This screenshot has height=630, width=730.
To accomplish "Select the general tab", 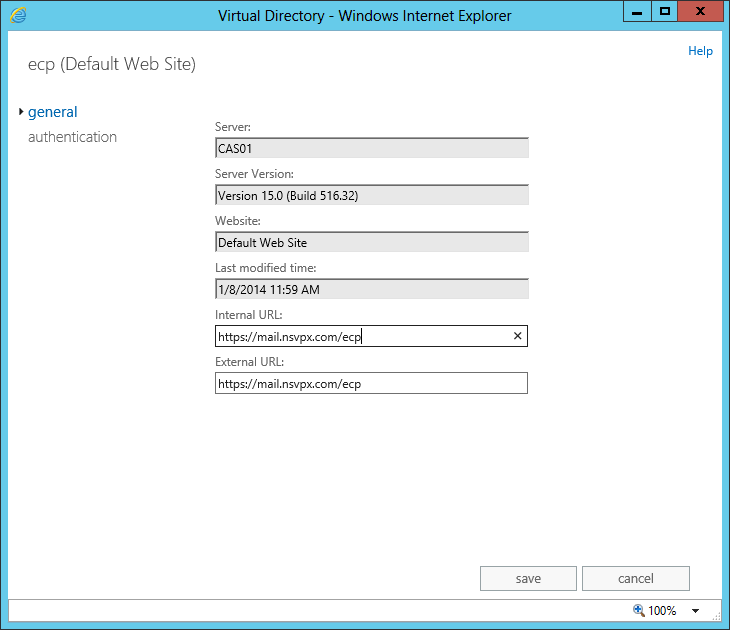I will (53, 112).
